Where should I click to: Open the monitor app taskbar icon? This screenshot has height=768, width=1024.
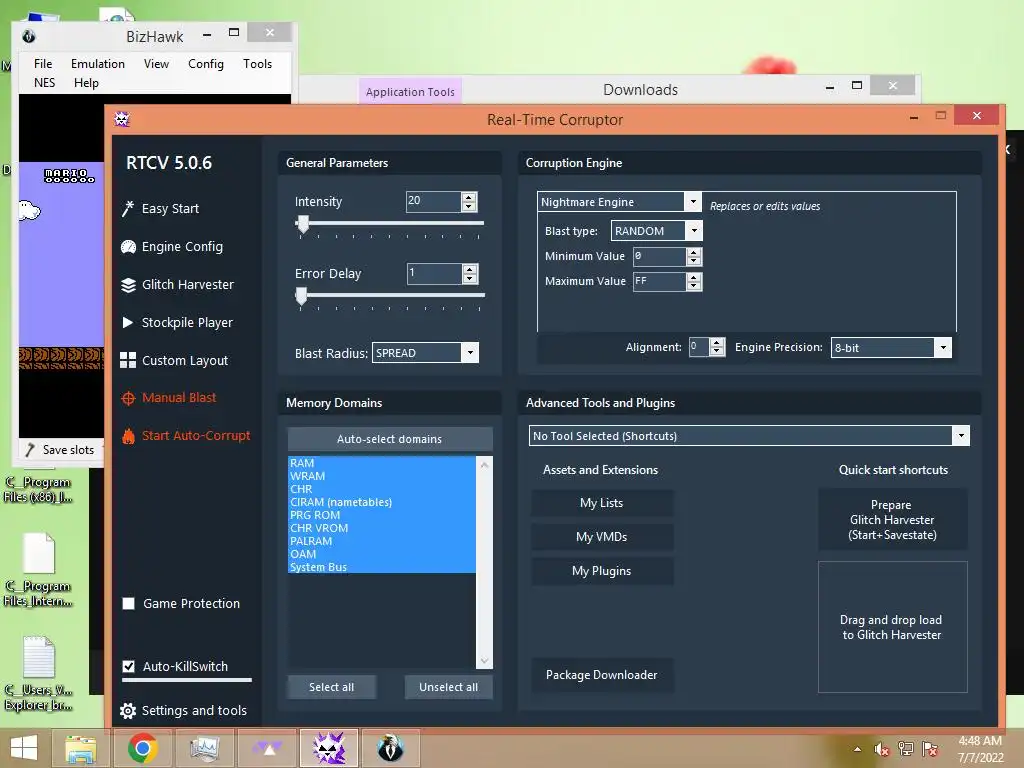(204, 748)
